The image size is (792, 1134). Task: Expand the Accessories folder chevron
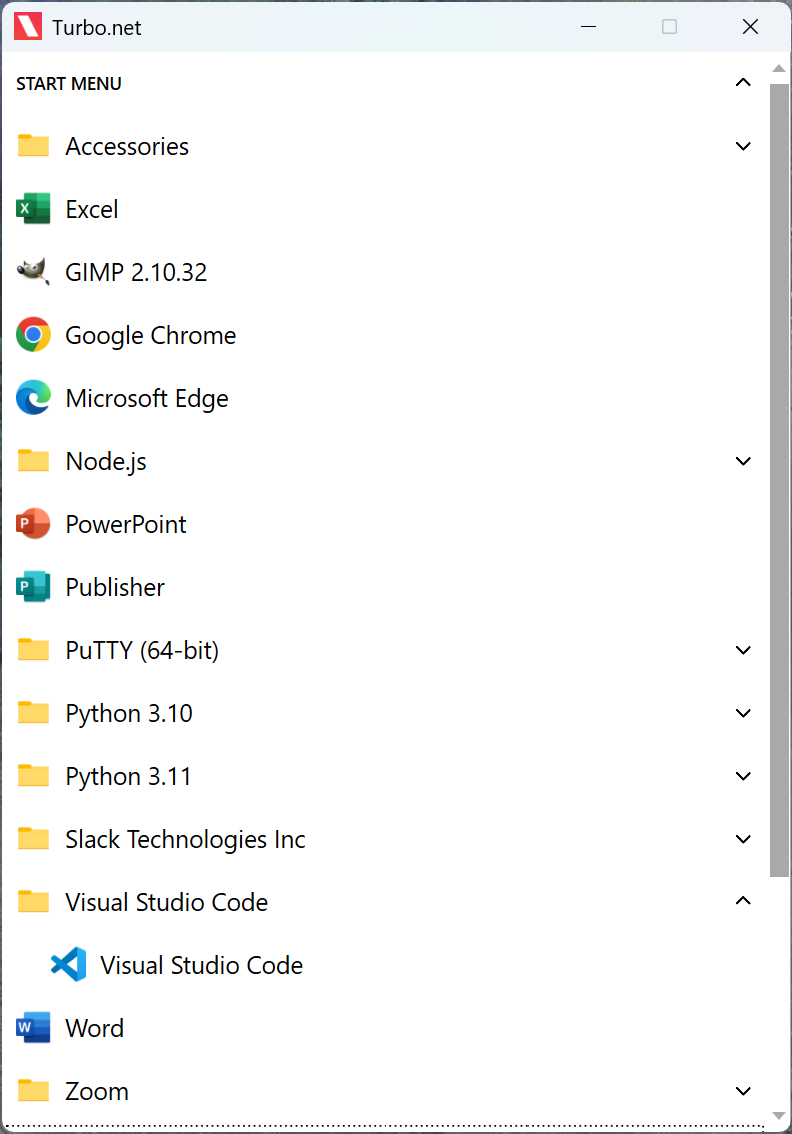point(743,146)
